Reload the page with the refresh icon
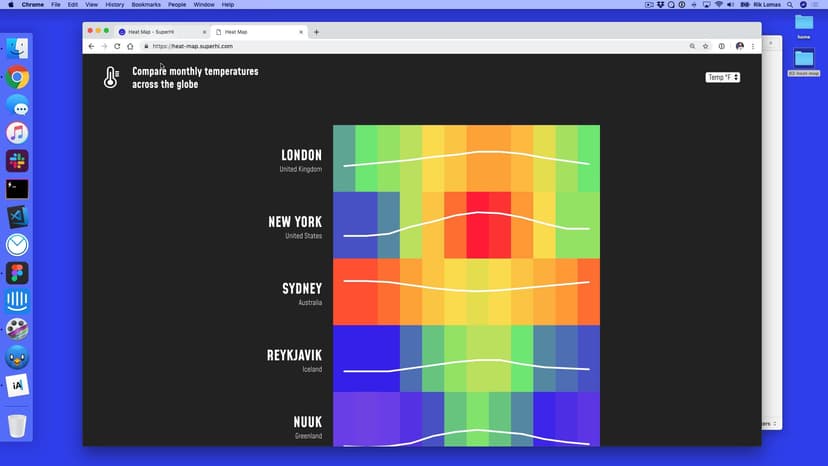 pyautogui.click(x=117, y=46)
